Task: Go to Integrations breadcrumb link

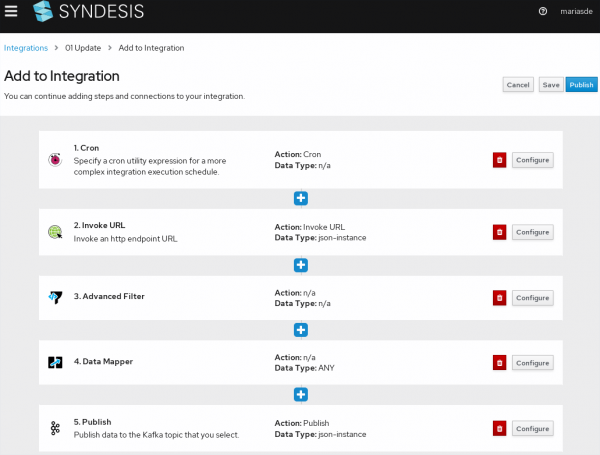Action: pos(26,48)
